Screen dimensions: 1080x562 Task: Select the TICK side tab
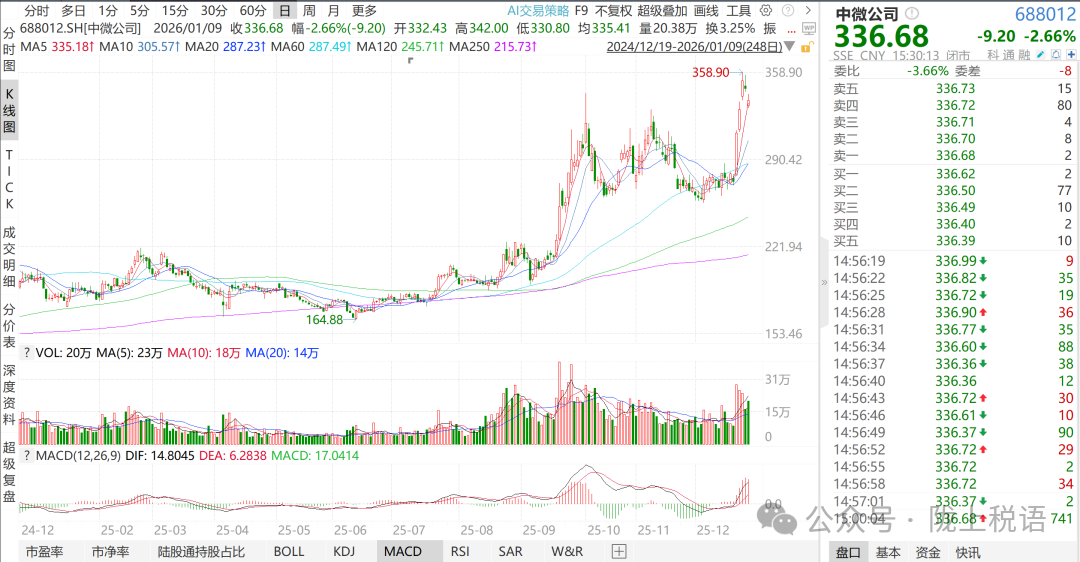coord(9,179)
